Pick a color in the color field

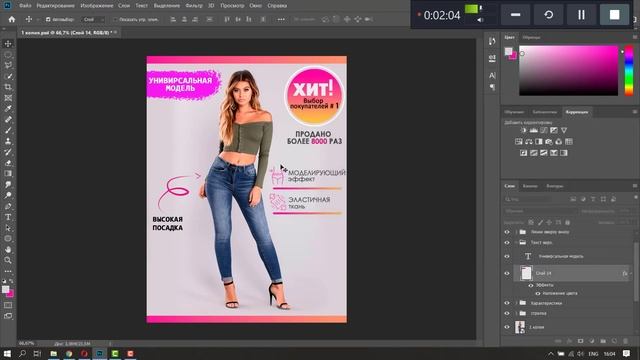click(569, 70)
